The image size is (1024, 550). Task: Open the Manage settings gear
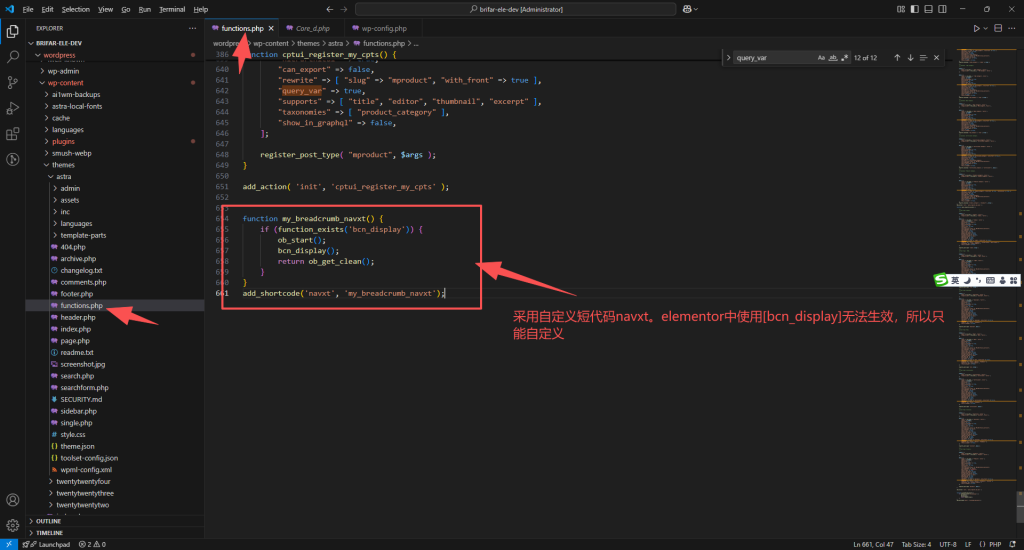pyautogui.click(x=12, y=525)
